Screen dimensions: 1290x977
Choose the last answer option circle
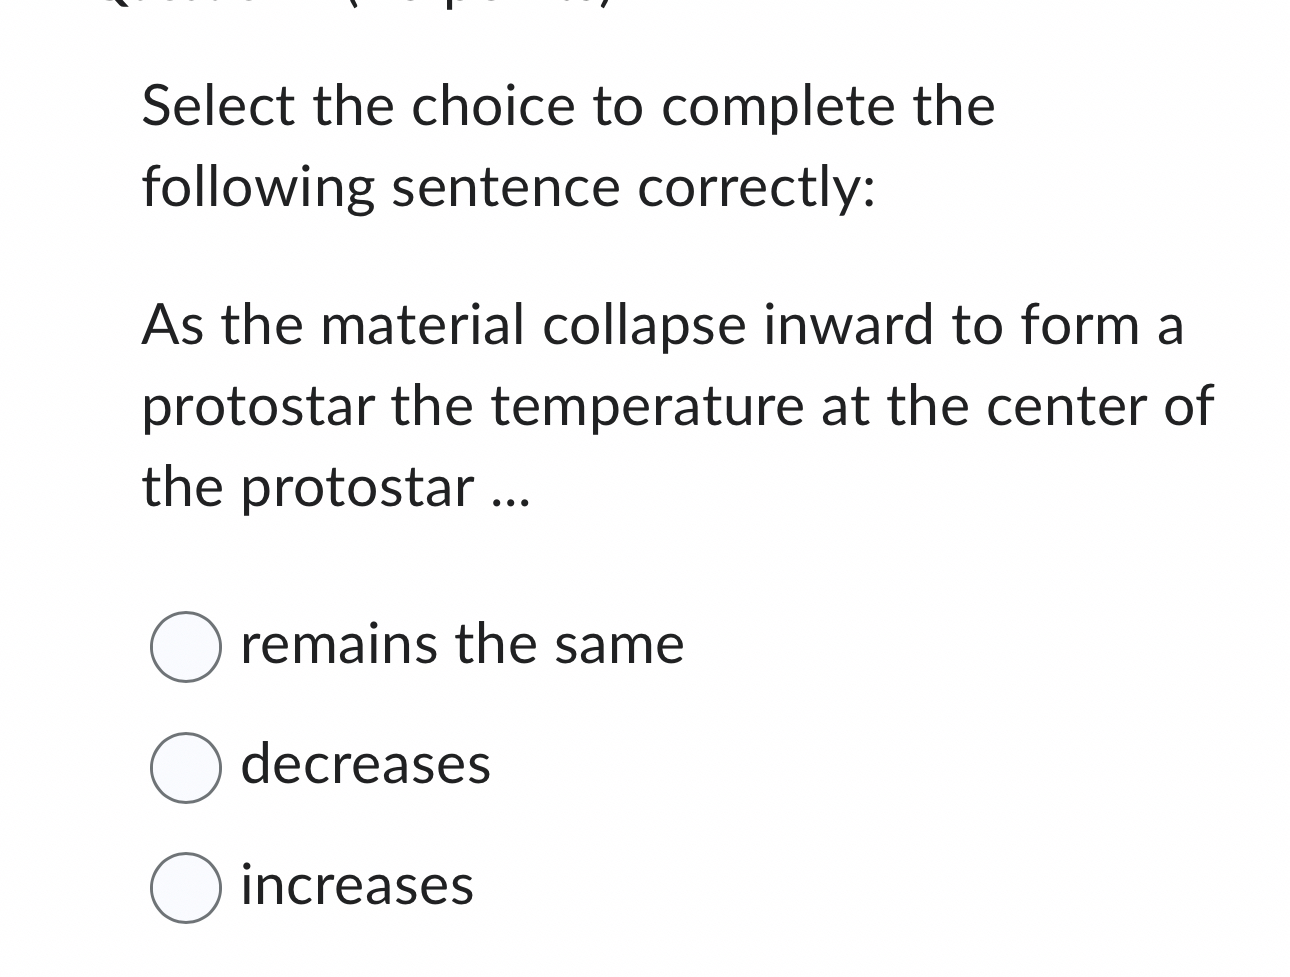[x=185, y=886]
